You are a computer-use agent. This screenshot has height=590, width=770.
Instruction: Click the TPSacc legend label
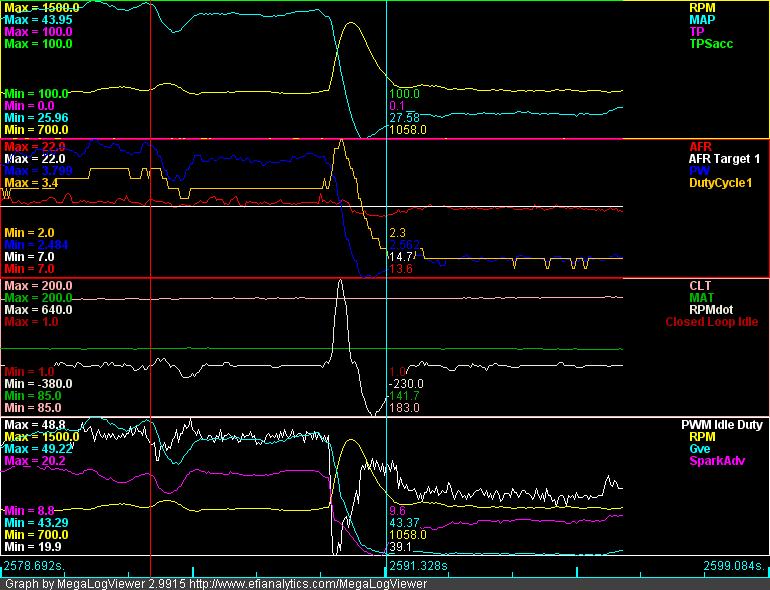click(711, 44)
